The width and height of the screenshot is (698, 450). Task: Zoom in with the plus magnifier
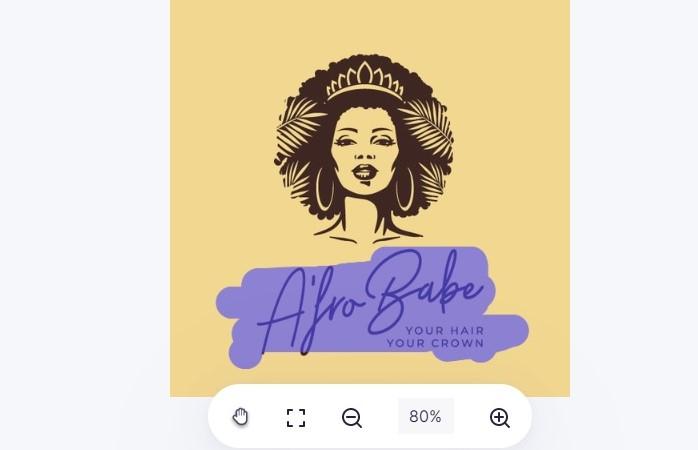499,418
